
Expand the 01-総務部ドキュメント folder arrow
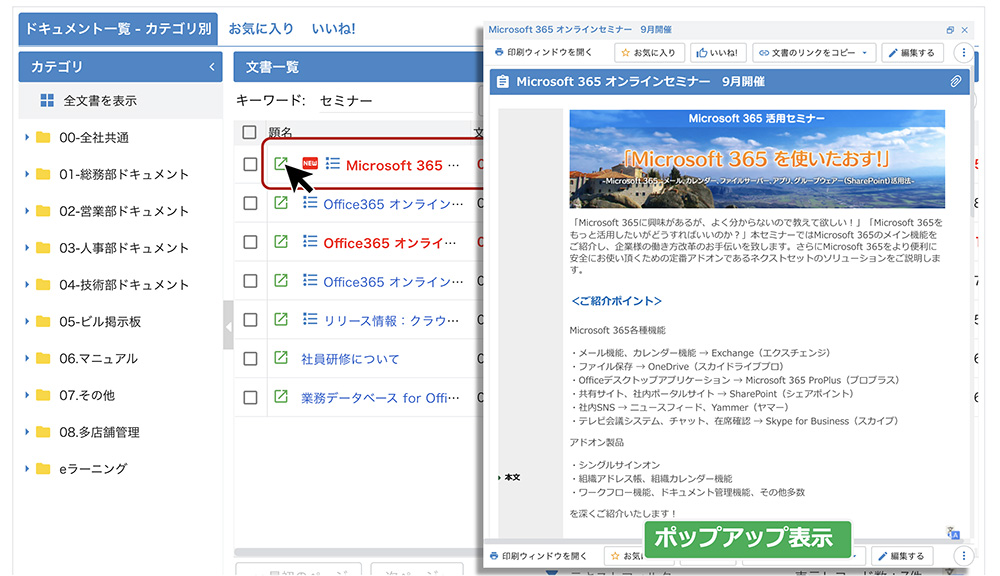coord(27,174)
